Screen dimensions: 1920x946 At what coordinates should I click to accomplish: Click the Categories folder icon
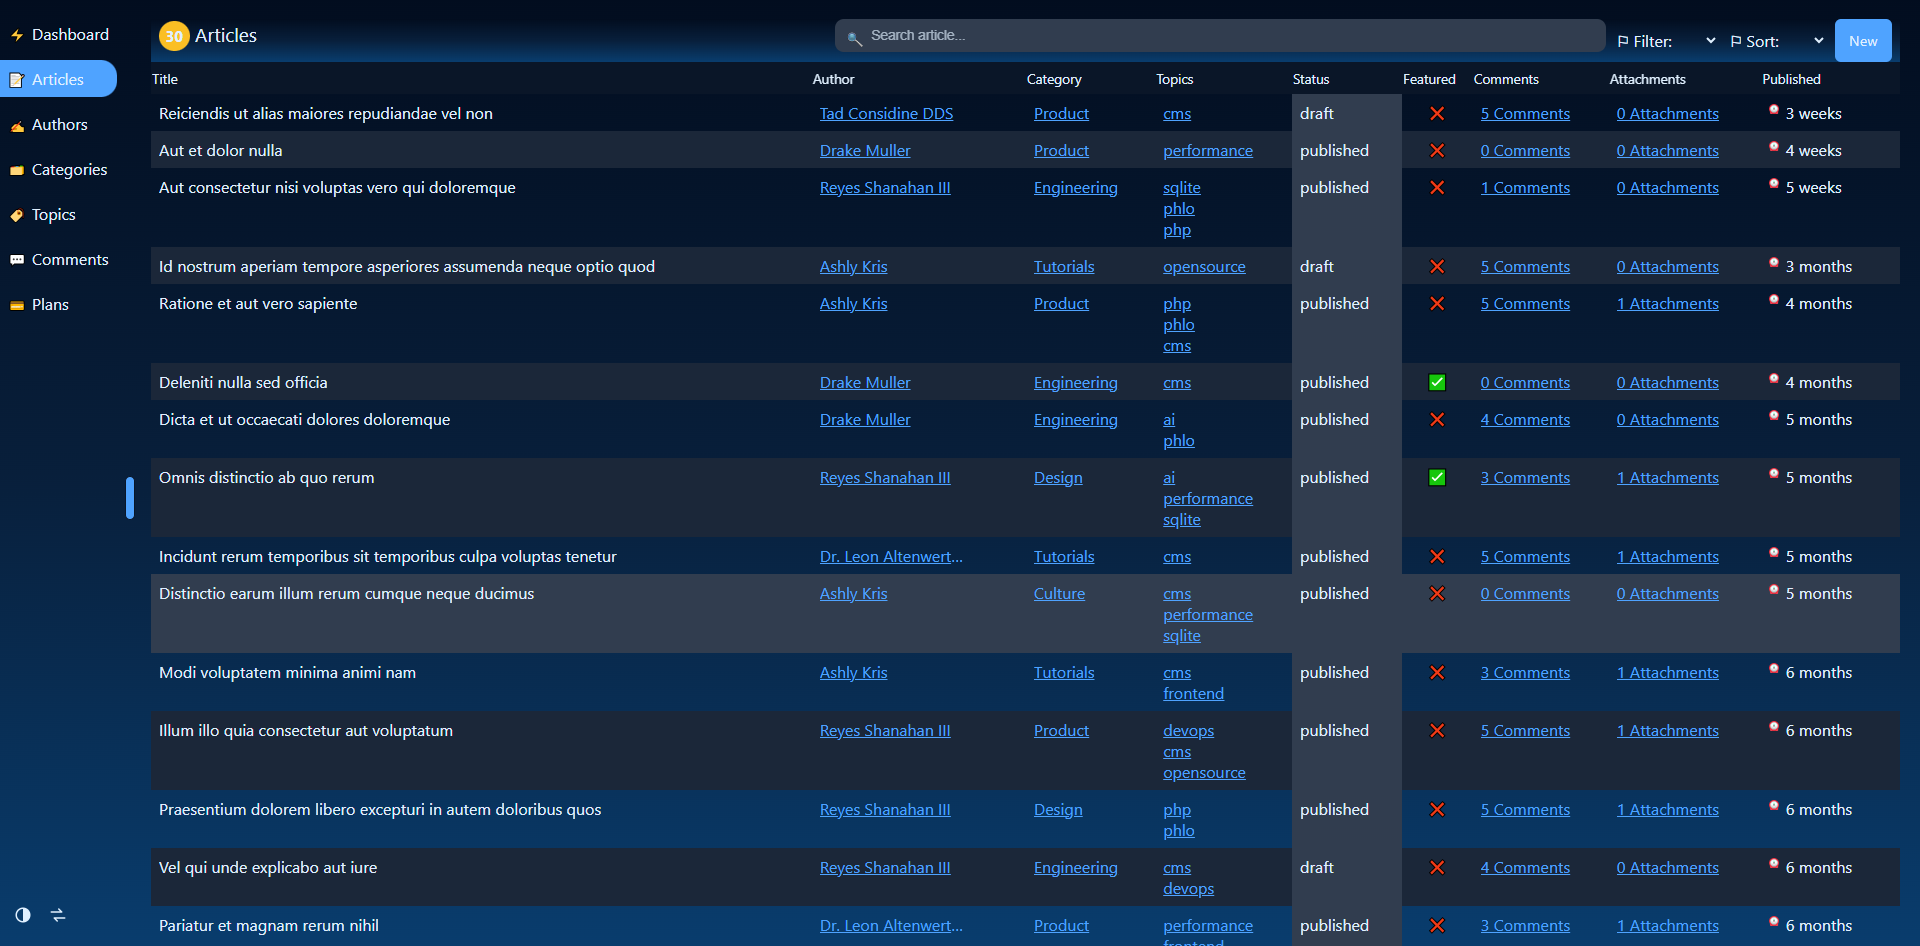click(x=17, y=170)
